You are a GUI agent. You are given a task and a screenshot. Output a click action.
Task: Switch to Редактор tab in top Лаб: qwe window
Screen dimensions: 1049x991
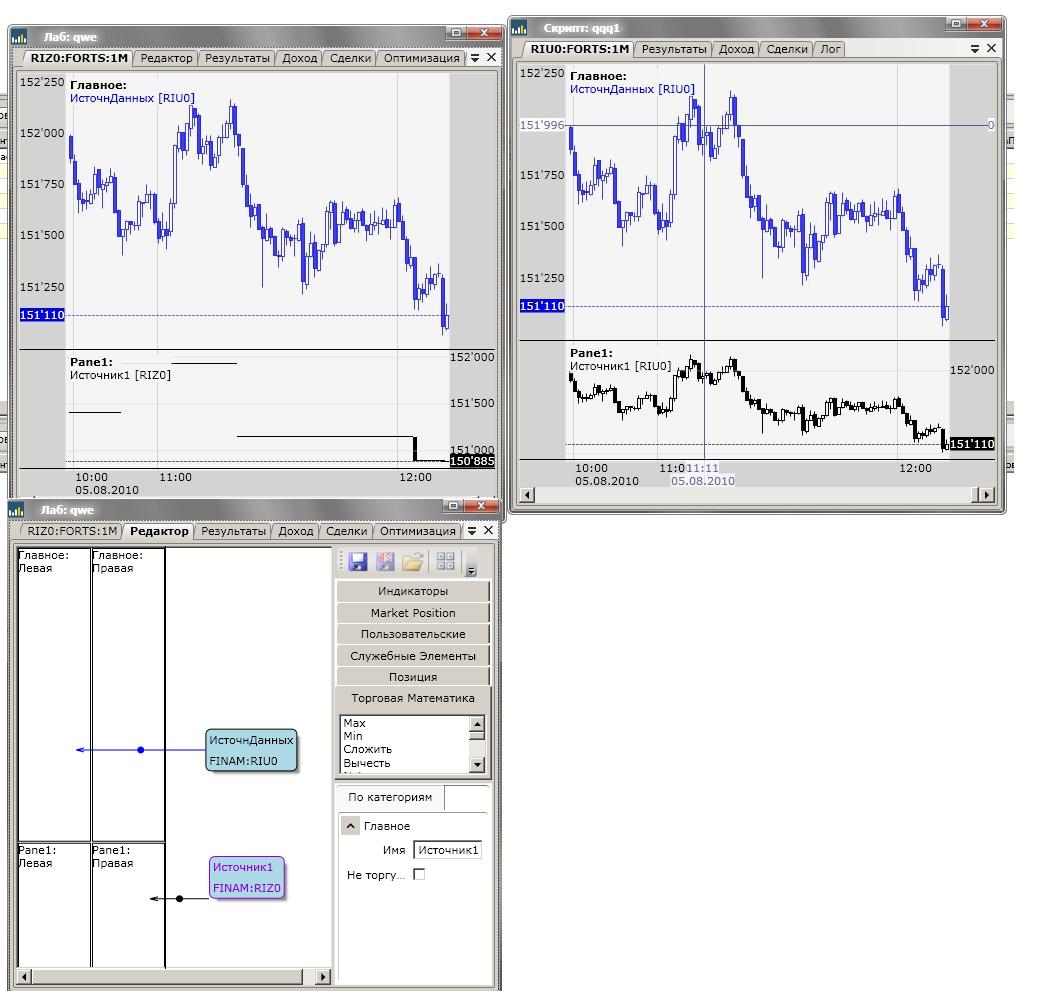(x=166, y=58)
